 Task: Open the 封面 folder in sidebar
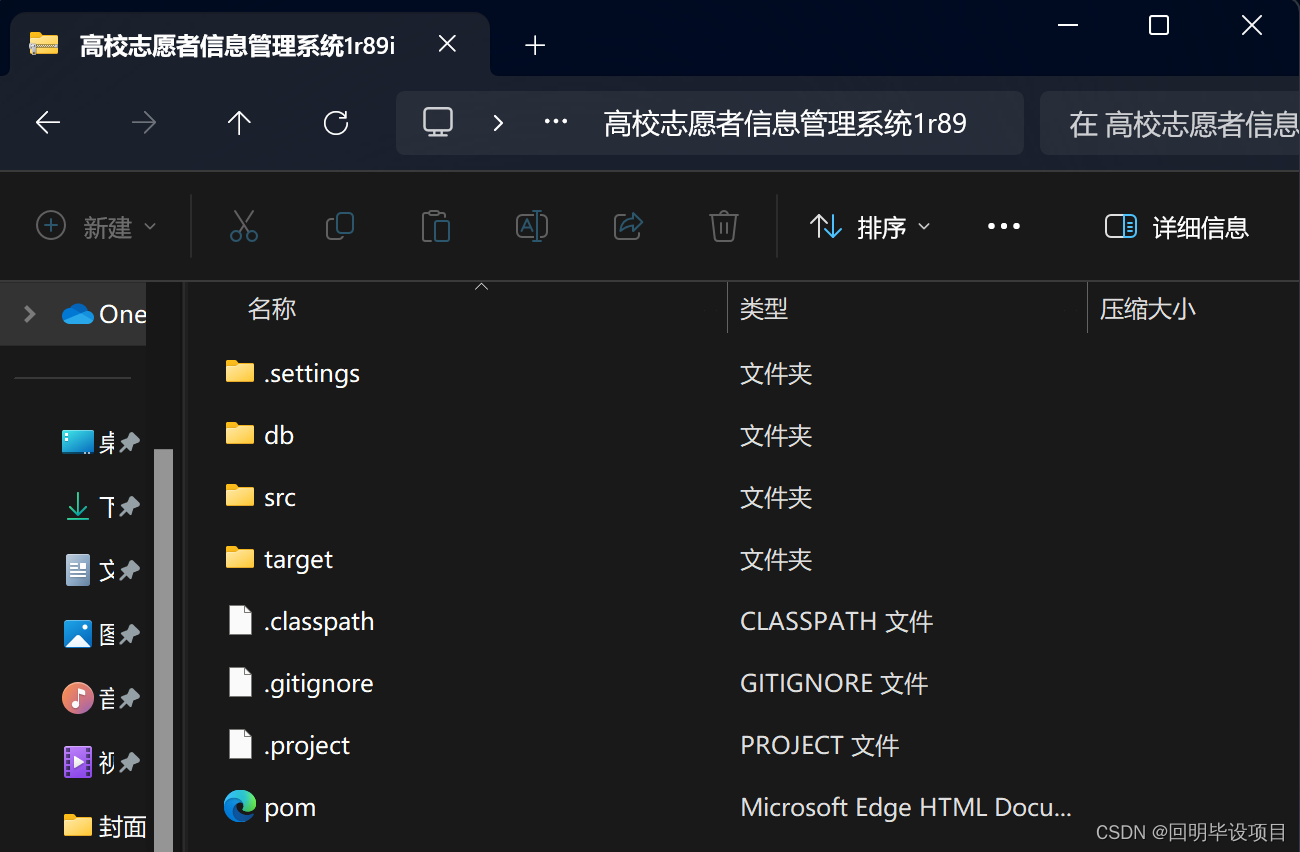[104, 826]
